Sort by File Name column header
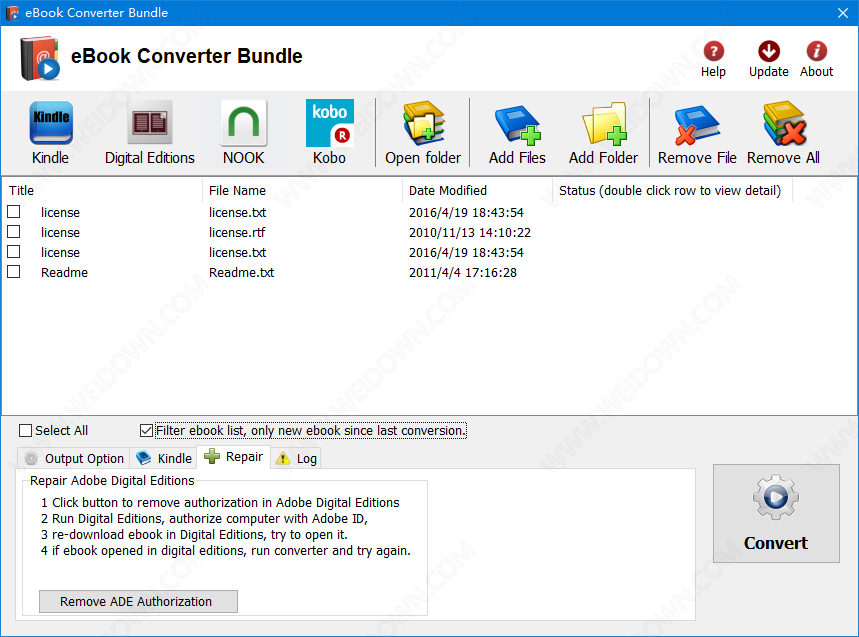This screenshot has height=637, width=859. 302,190
